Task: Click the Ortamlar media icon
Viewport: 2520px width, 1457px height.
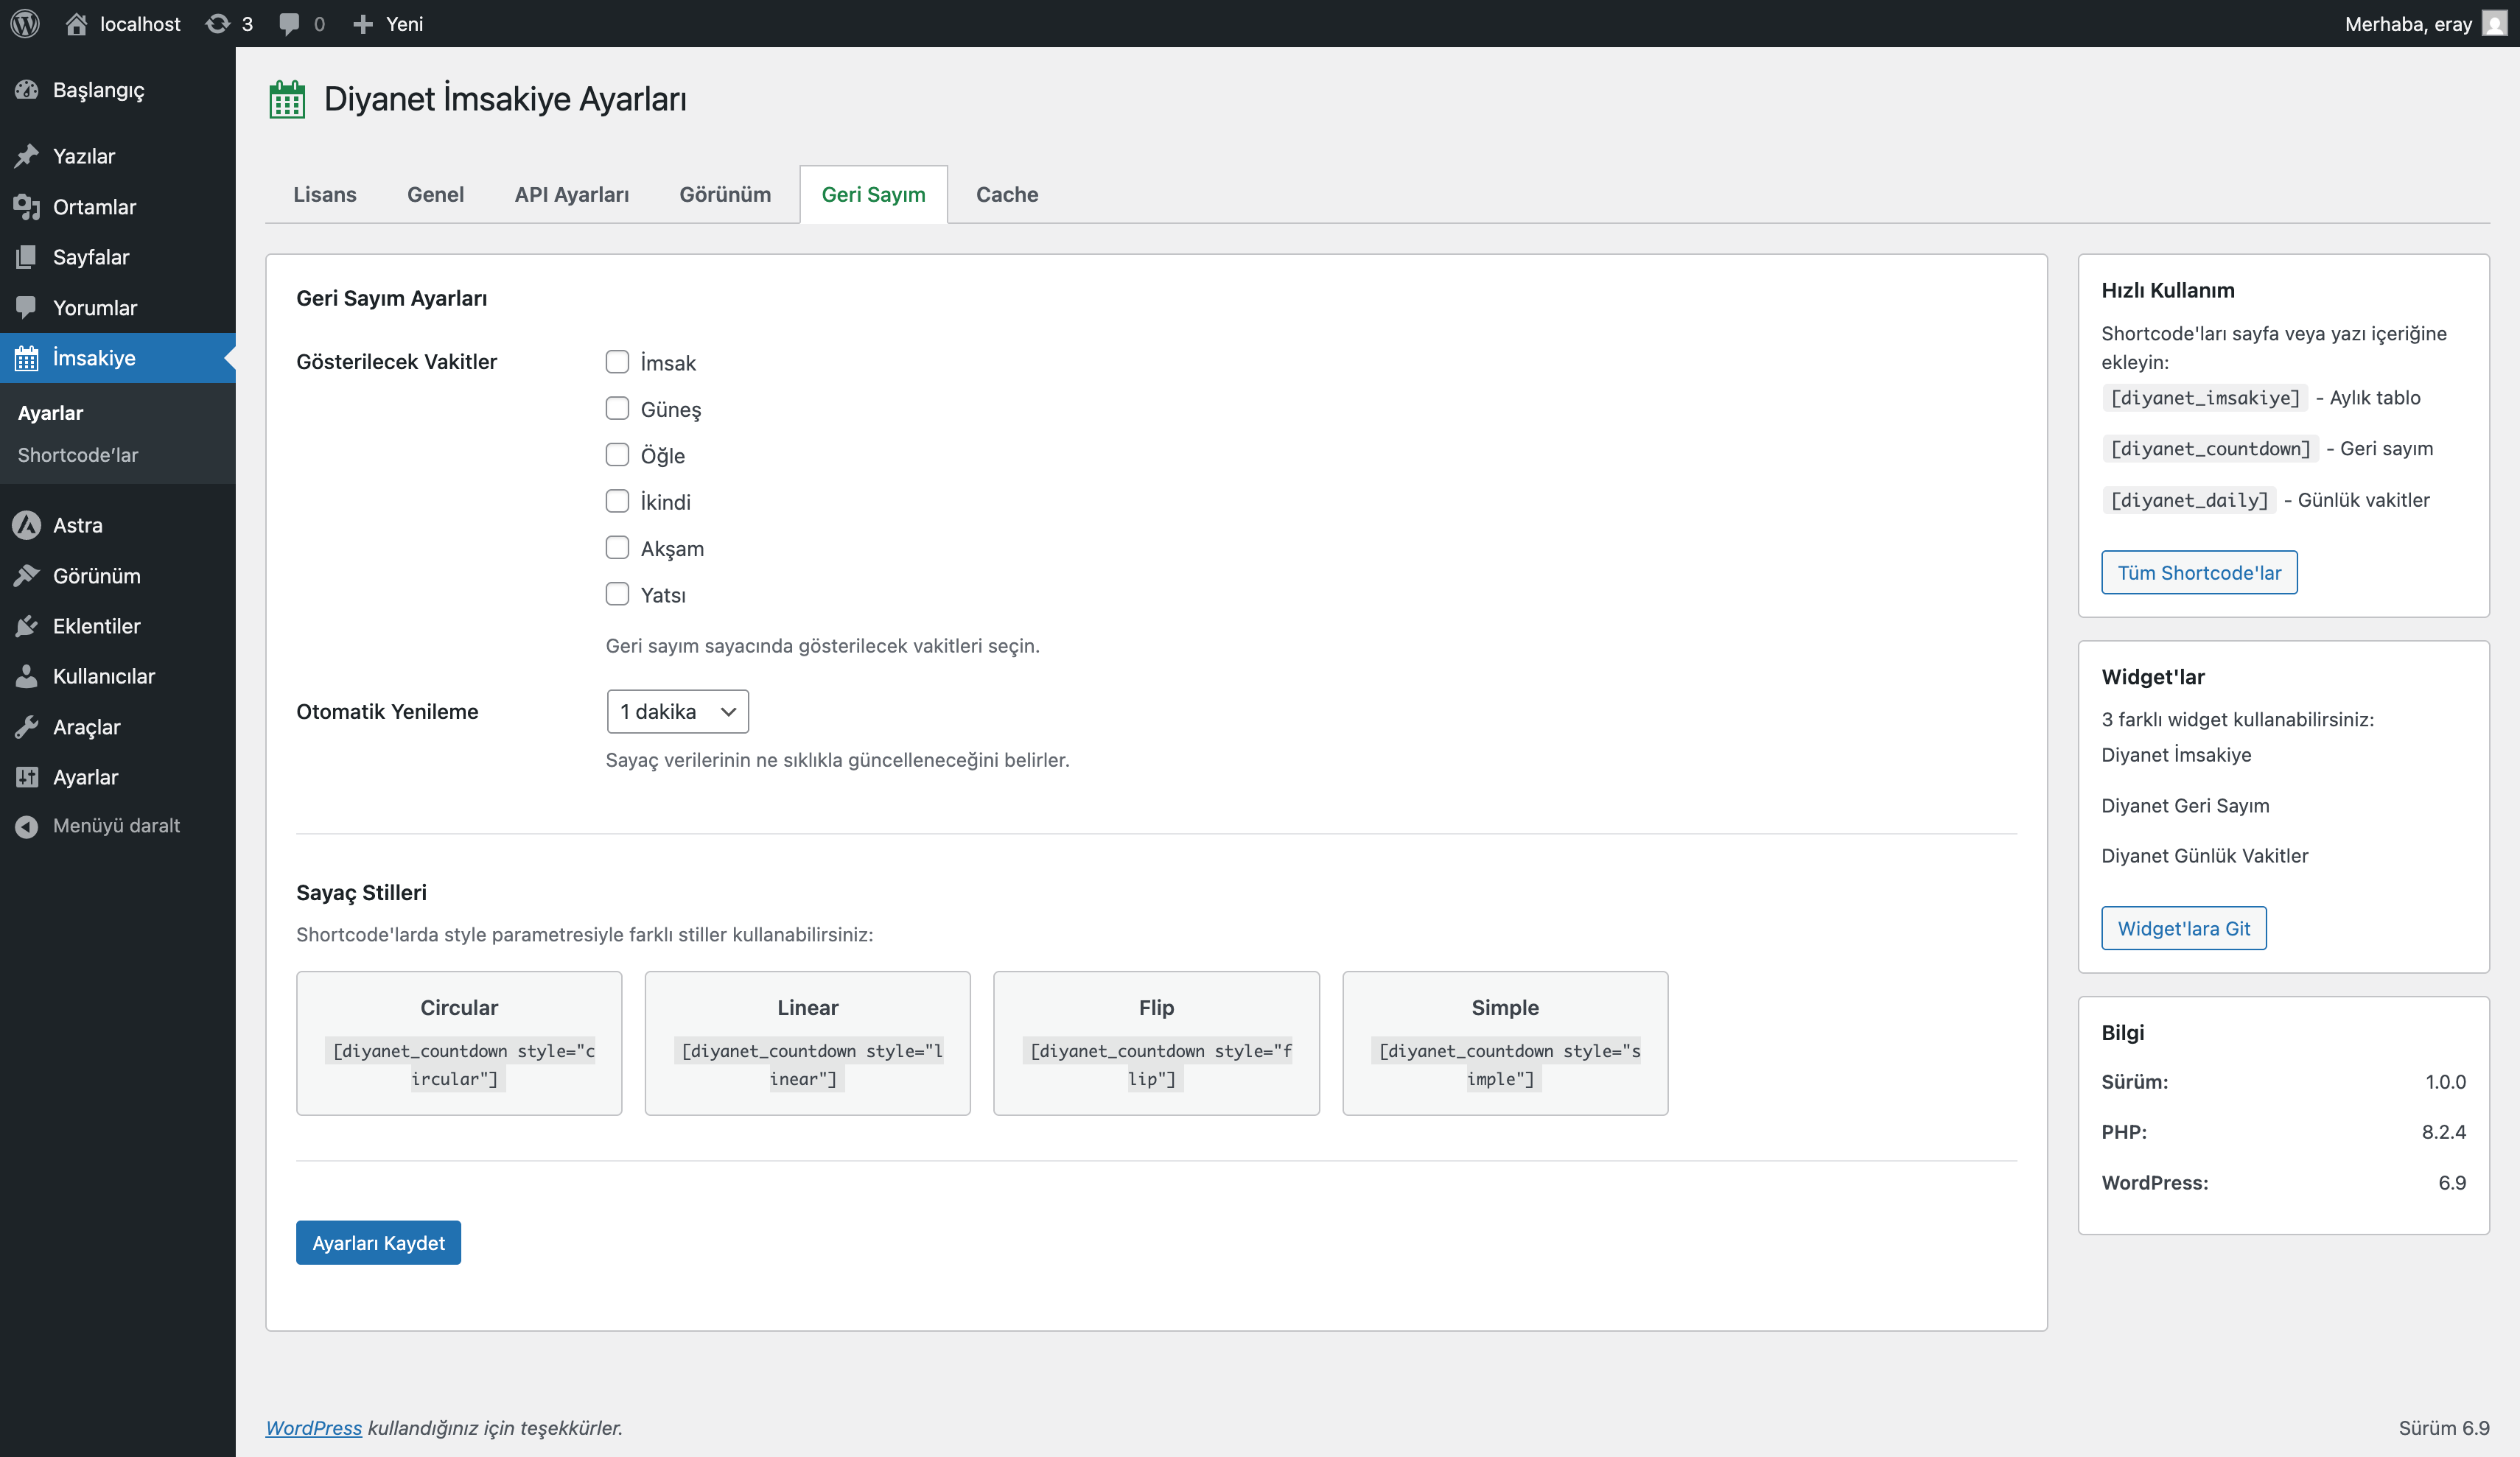Action: click(27, 207)
